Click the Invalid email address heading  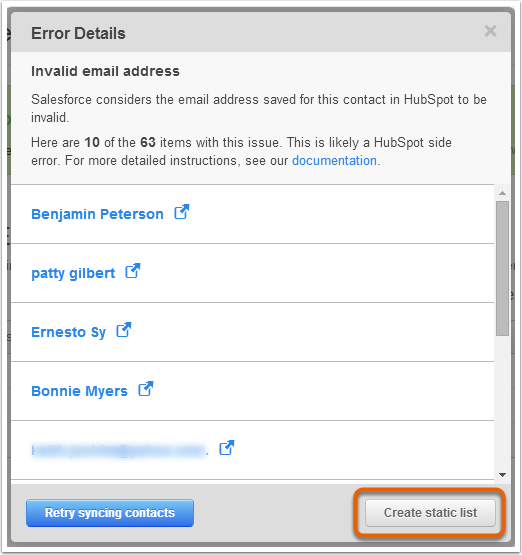[105, 71]
